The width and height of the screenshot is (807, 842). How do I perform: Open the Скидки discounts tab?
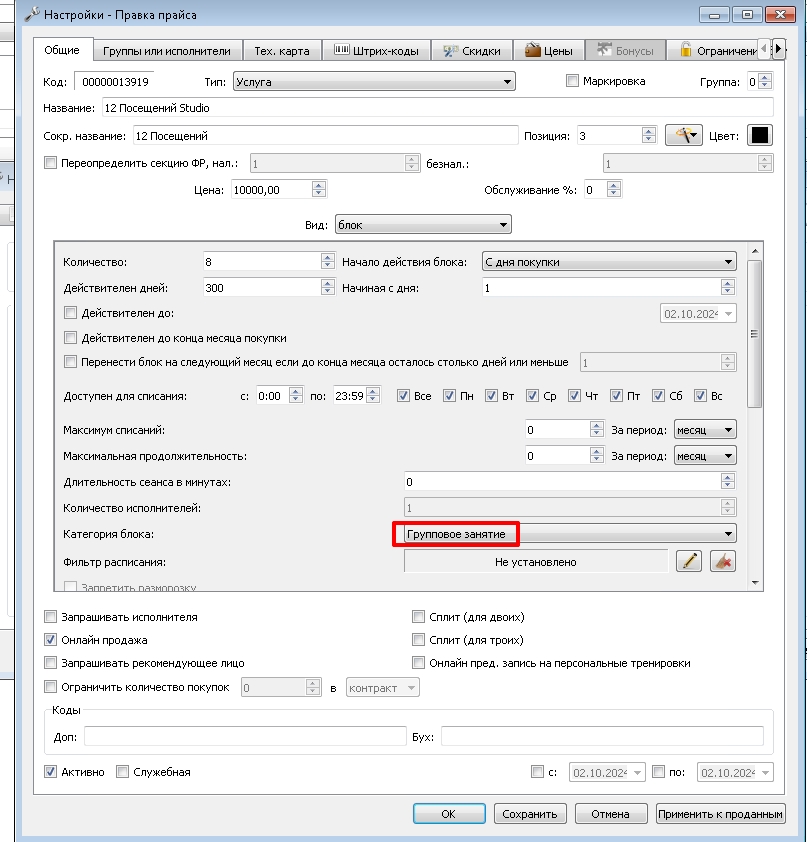pos(471,50)
